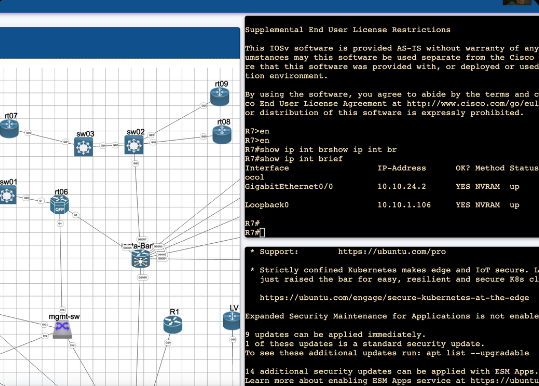
Task: Select the mgmt-sw switch icon
Action: point(63,330)
